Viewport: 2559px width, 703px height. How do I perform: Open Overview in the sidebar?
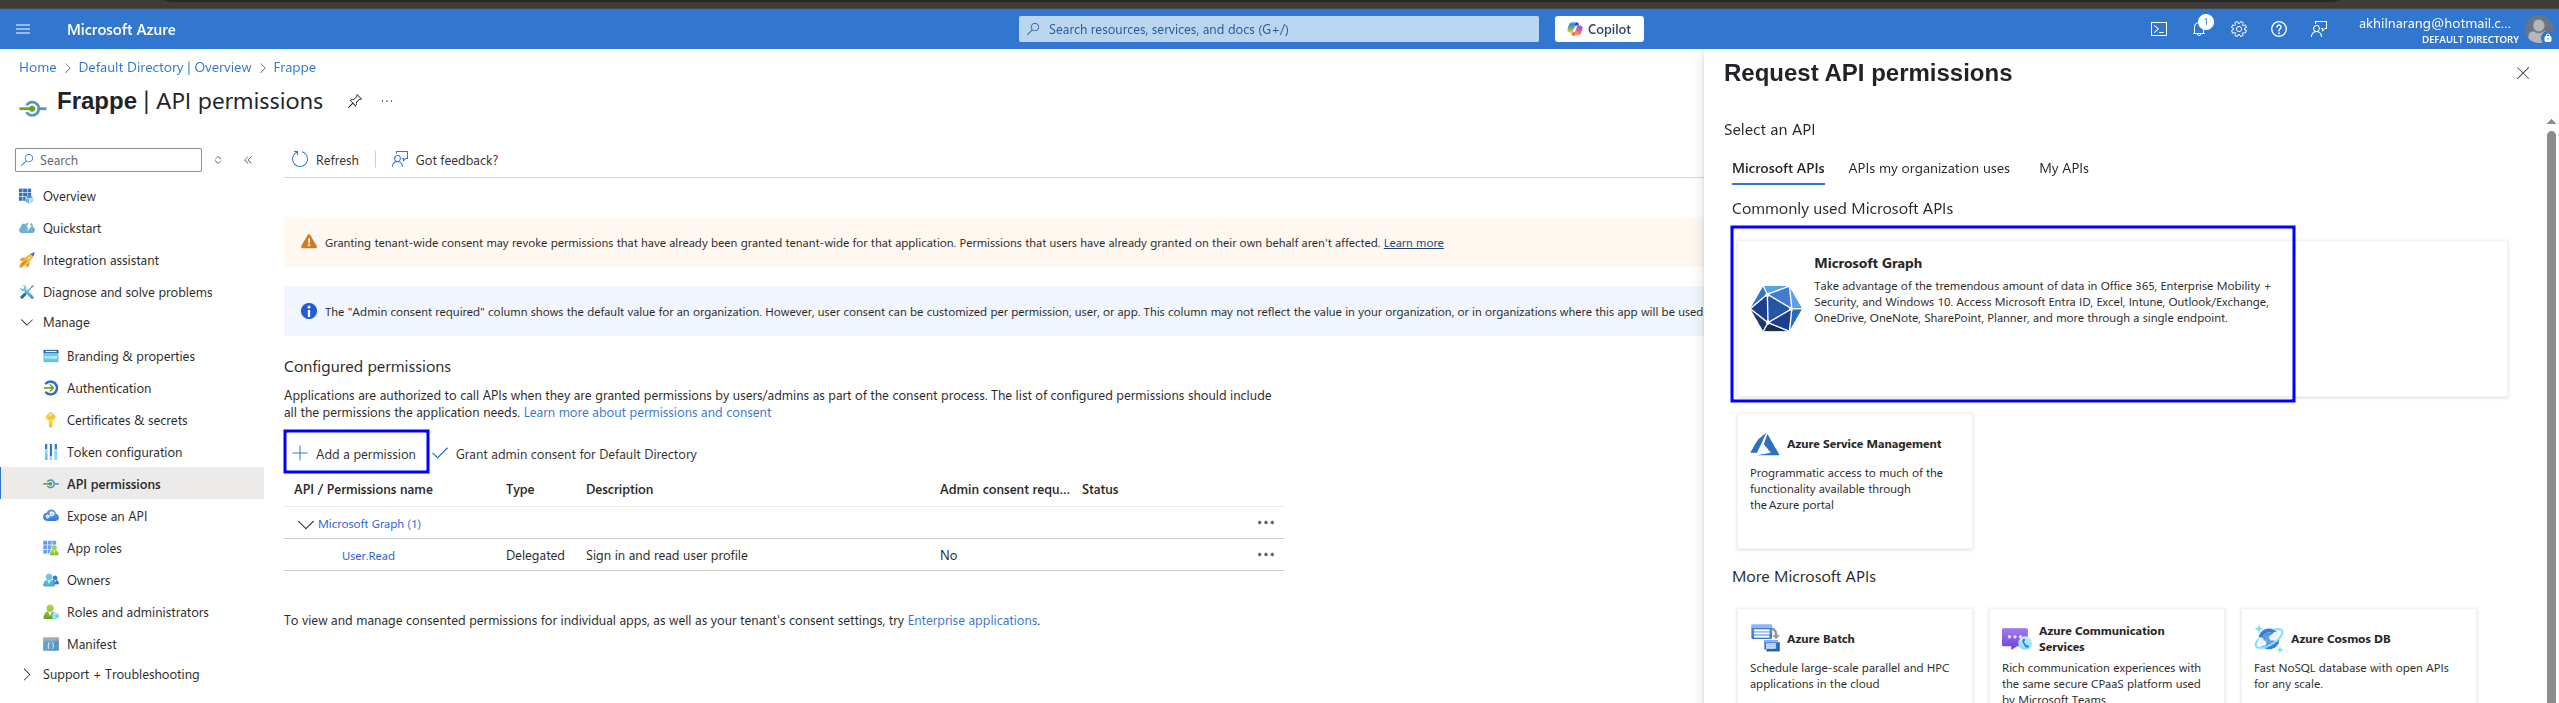click(x=69, y=196)
